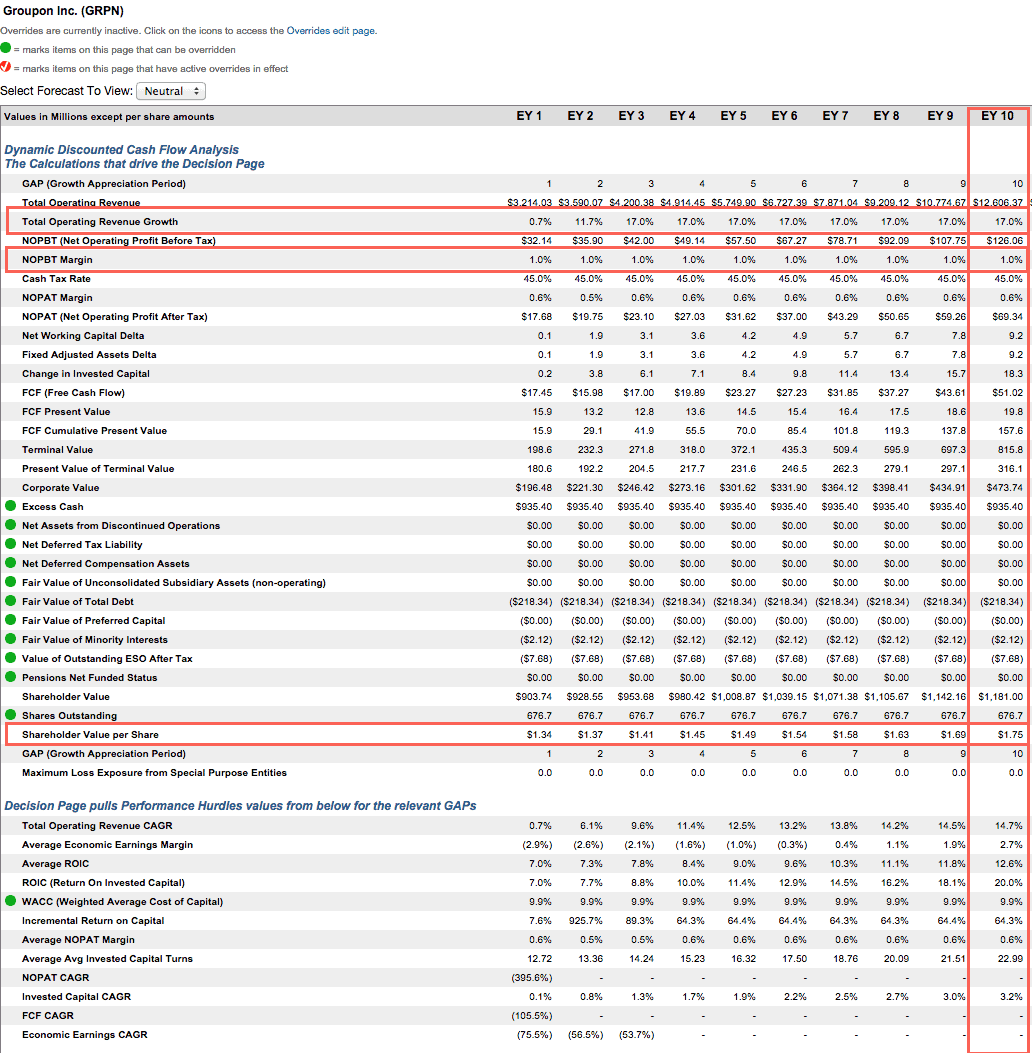Click the Decision Page pulls Performance Hurdles heading
This screenshot has height=1053, width=1032.
240,806
